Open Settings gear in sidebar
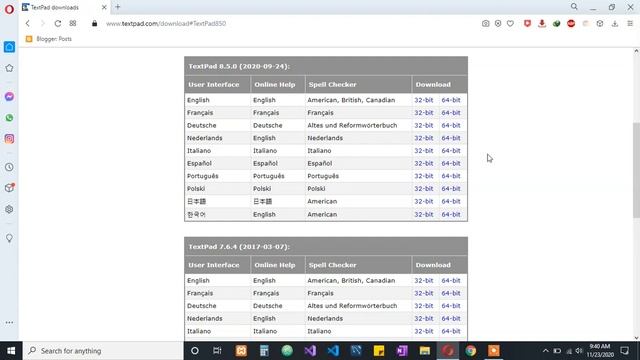This screenshot has width=640, height=360. 9,209
